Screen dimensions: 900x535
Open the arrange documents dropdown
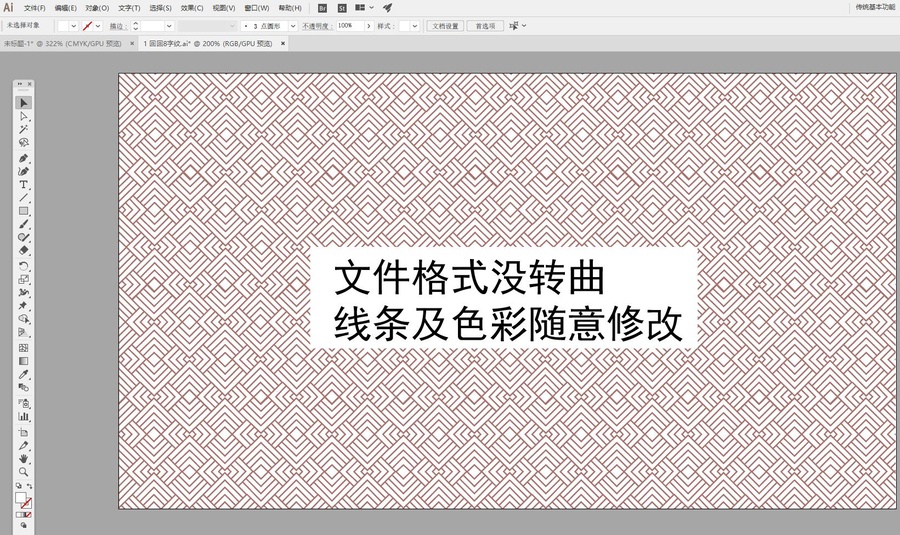[364, 8]
